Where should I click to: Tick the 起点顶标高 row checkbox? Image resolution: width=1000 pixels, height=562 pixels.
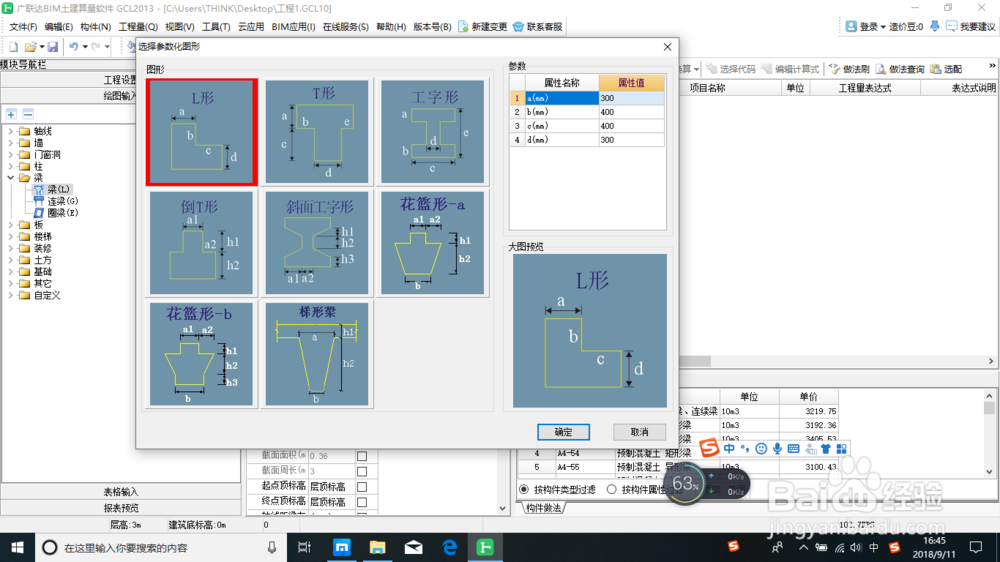362,487
